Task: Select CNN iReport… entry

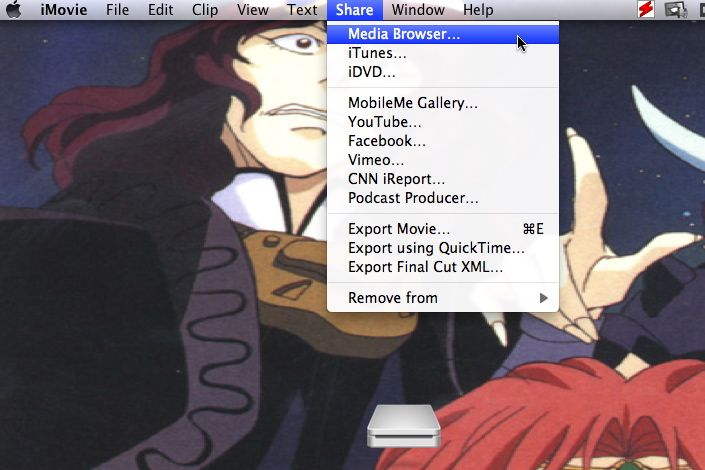Action: point(443,179)
